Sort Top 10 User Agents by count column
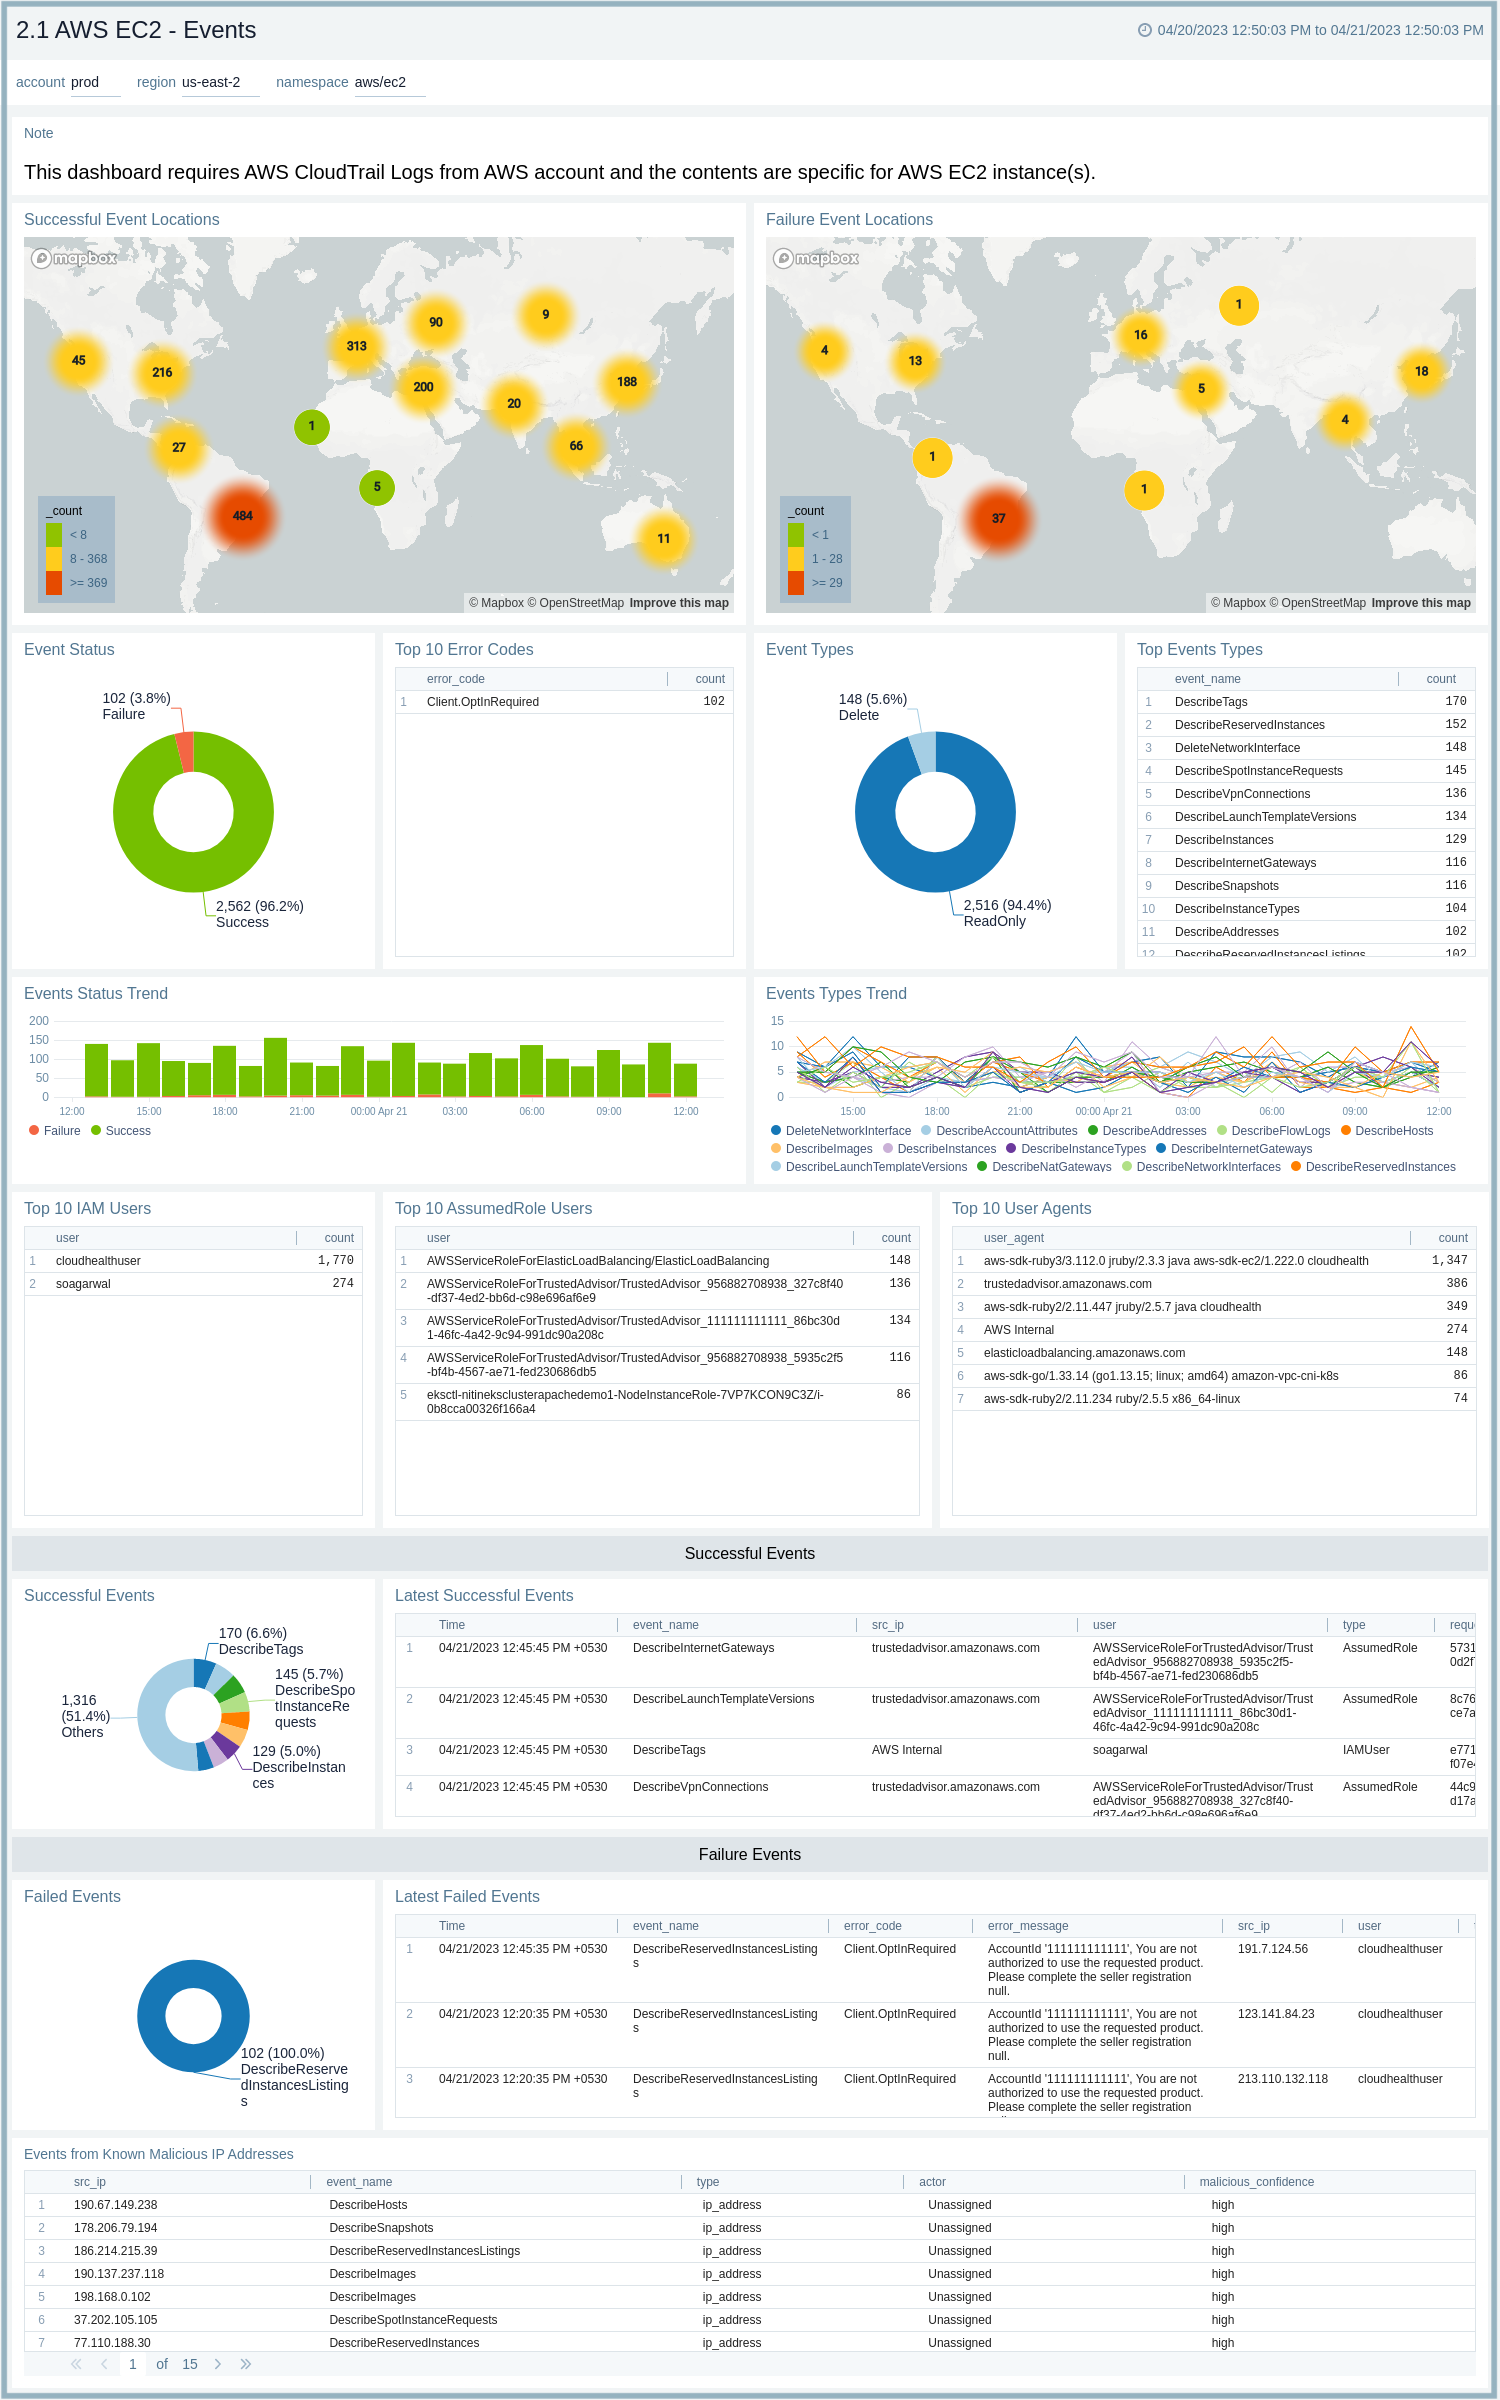This screenshot has width=1500, height=2400. point(1452,1238)
